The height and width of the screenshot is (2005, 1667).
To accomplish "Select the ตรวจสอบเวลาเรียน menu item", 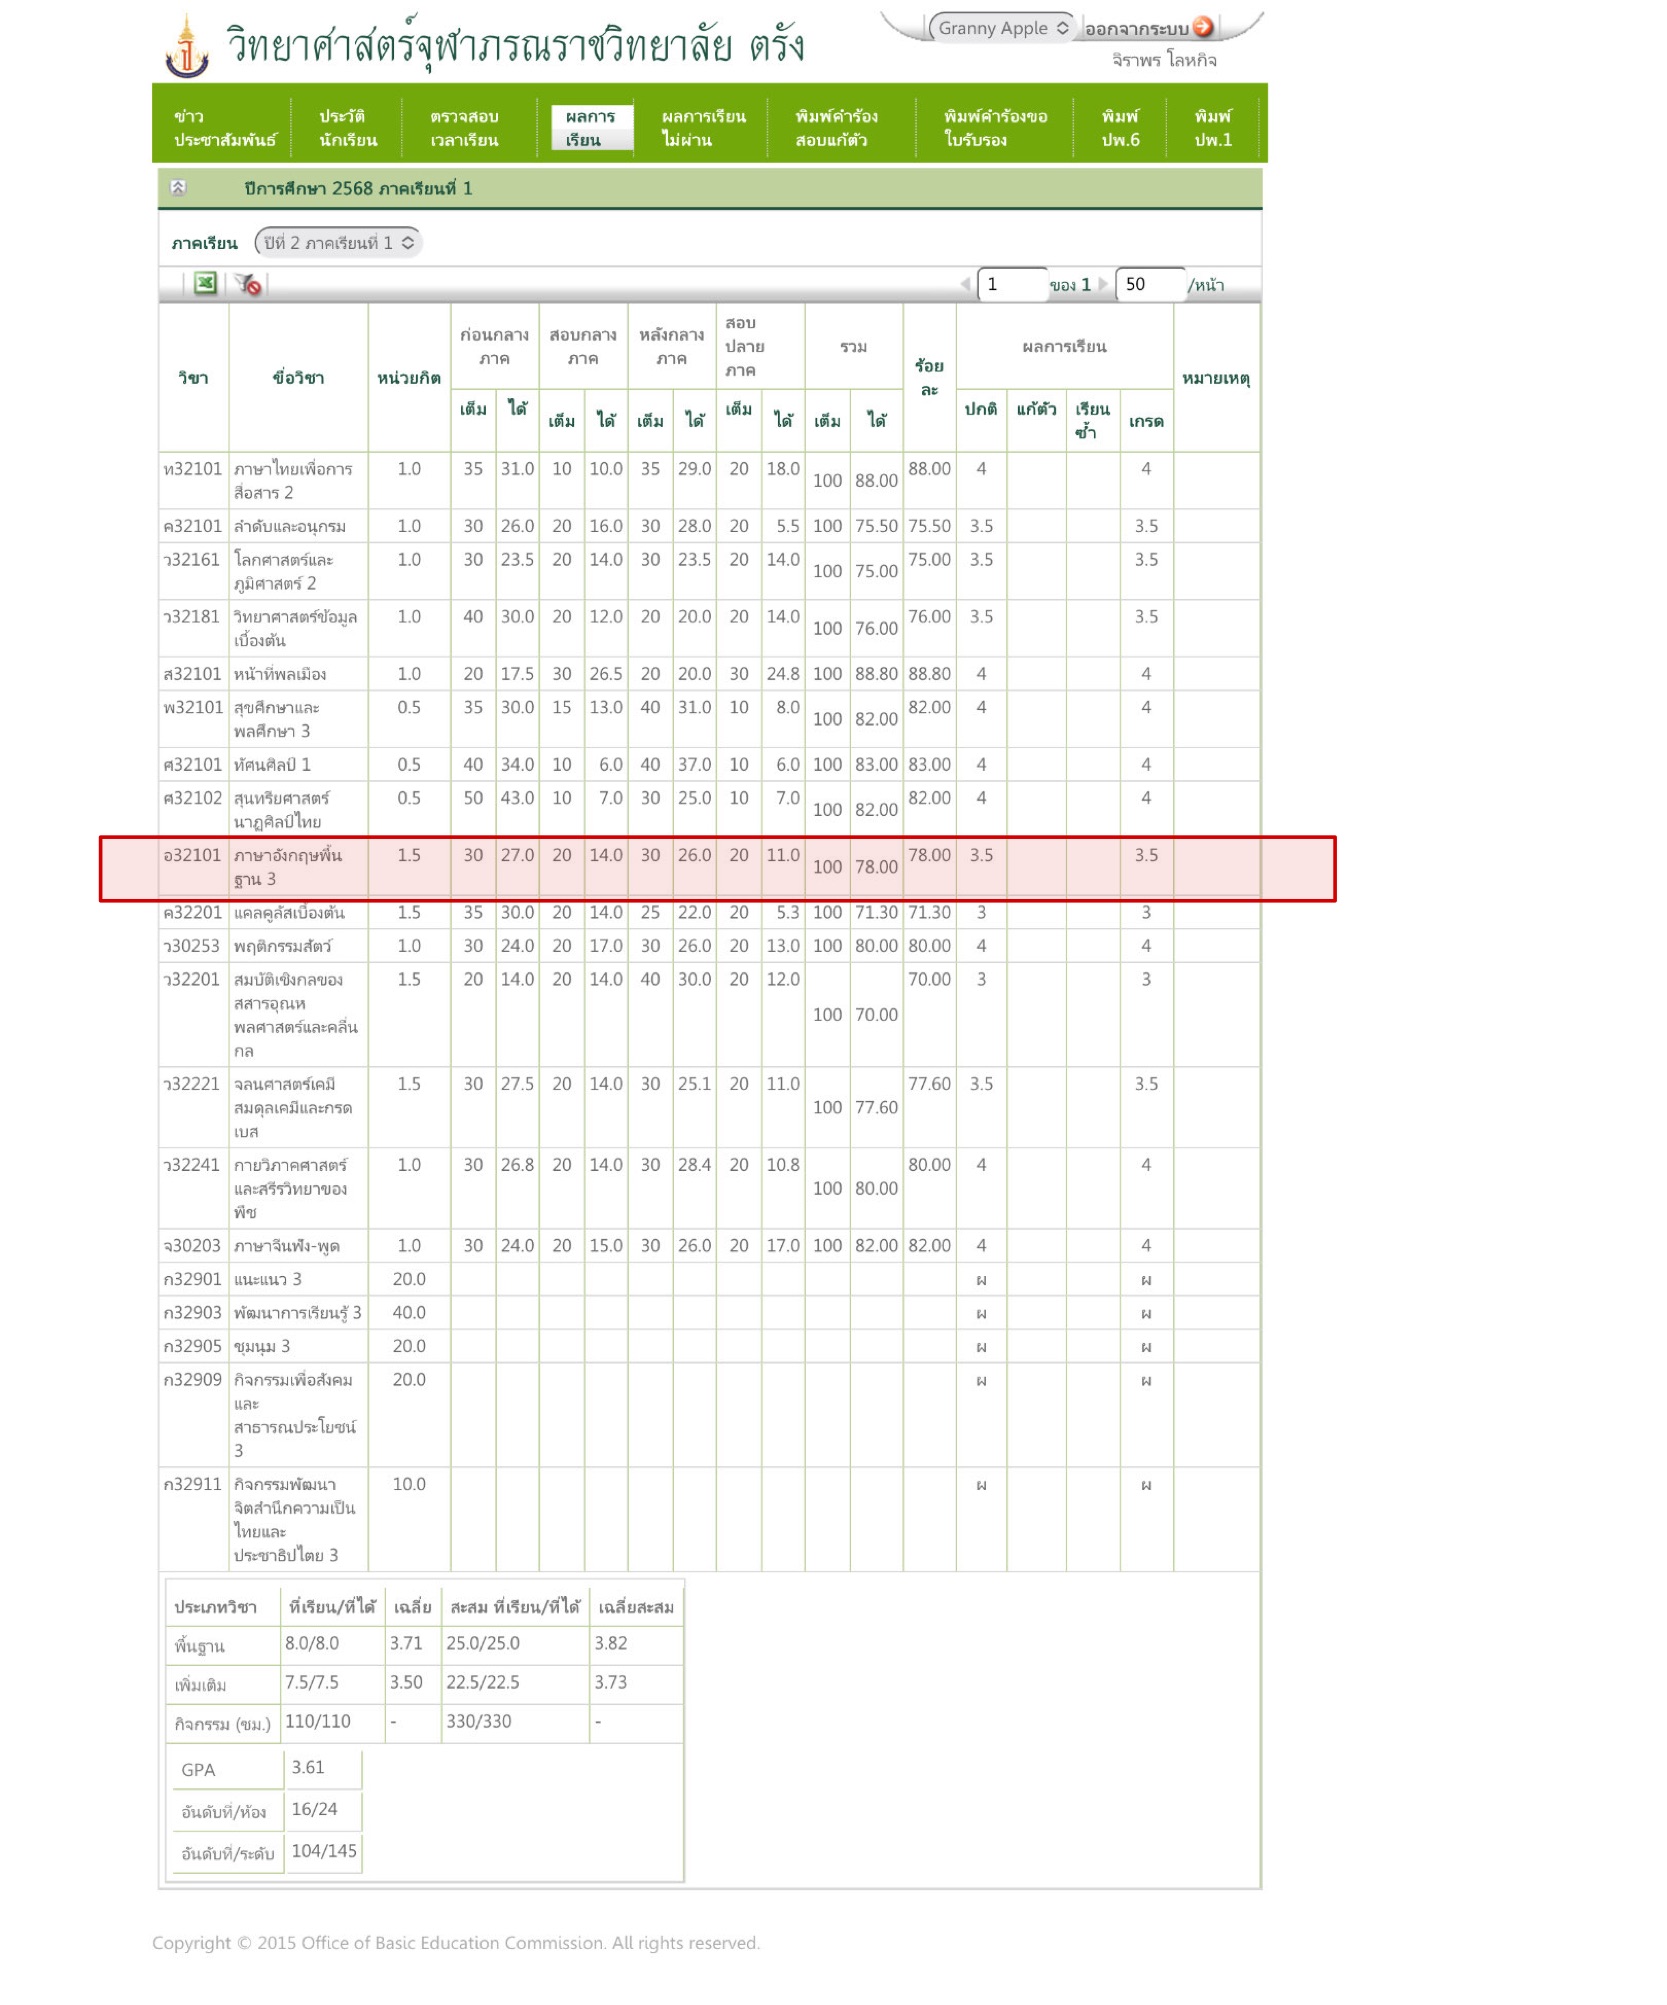I will click(x=464, y=128).
